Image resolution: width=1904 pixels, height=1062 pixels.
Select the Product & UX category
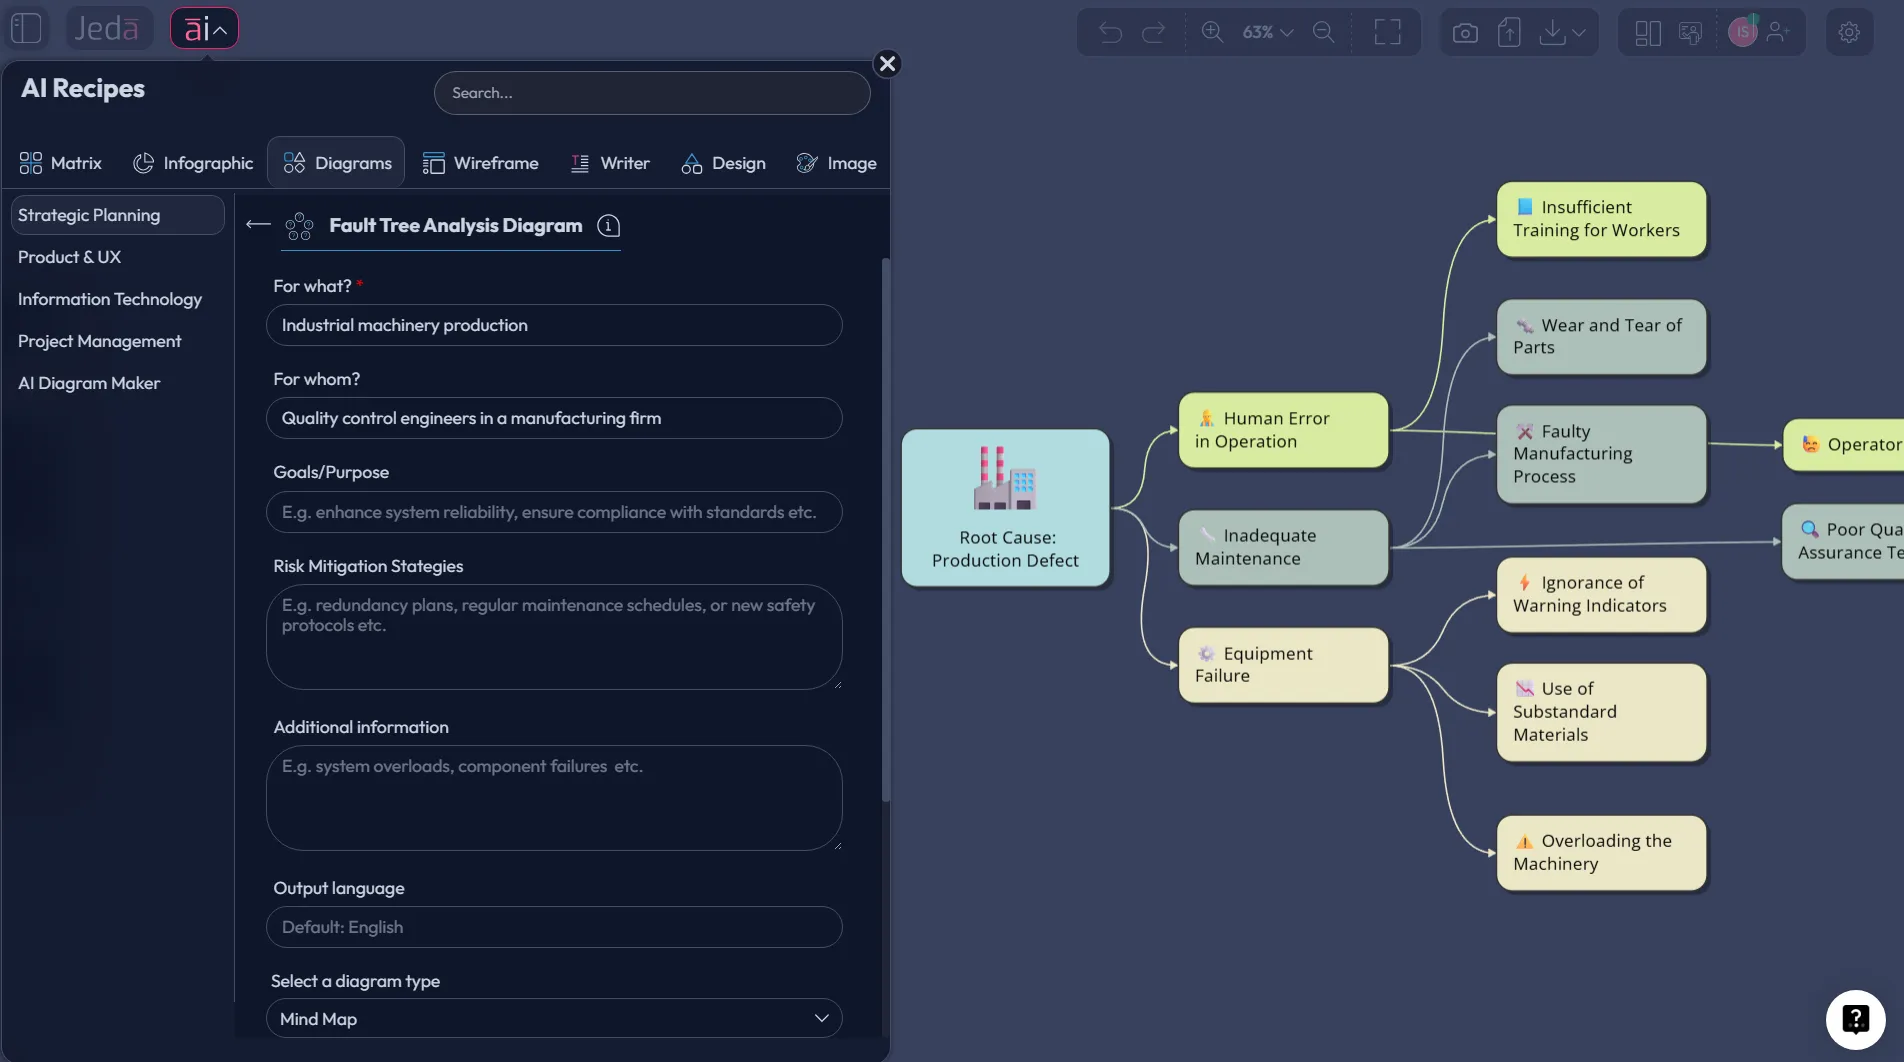(x=70, y=257)
